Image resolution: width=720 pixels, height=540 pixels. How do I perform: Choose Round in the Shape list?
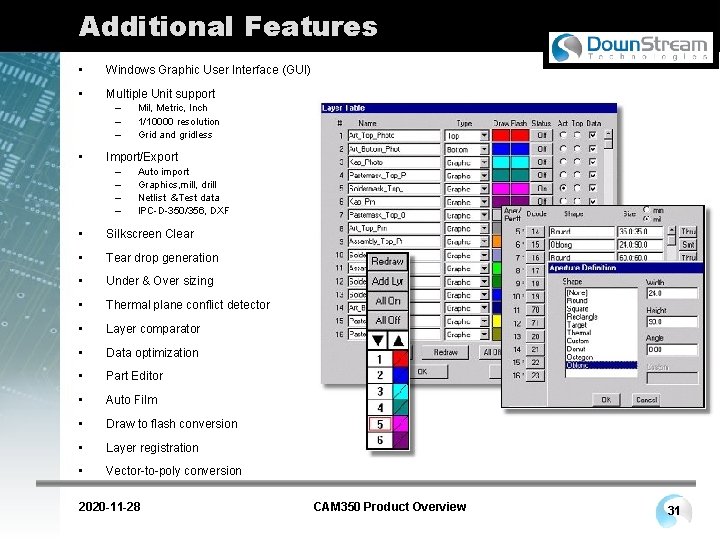click(x=577, y=300)
